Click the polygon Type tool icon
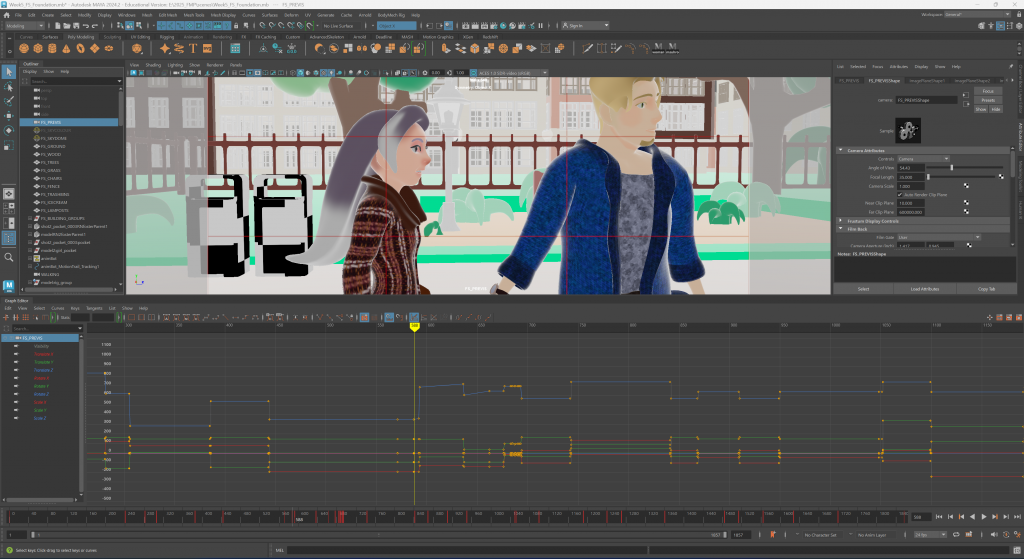The width and height of the screenshot is (1024, 559). pyautogui.click(x=194, y=47)
